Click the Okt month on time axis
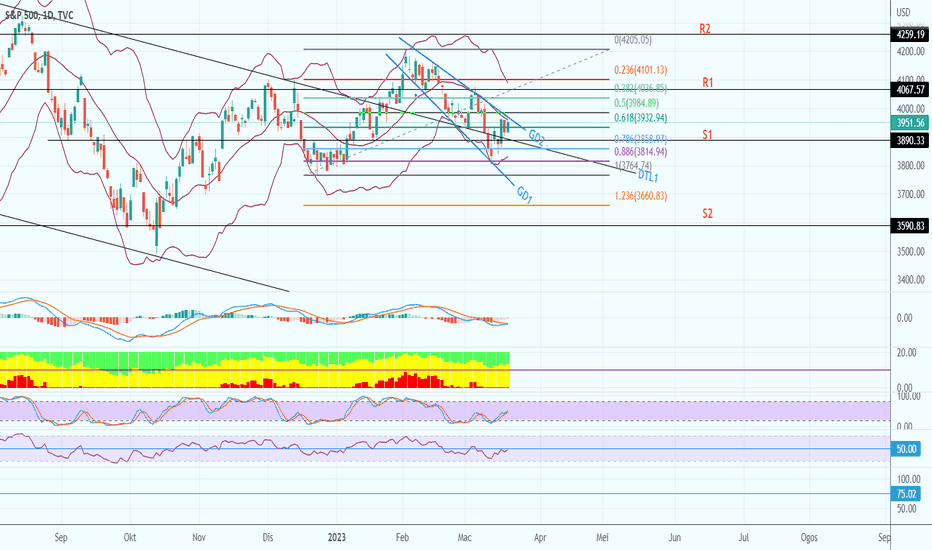This screenshot has width=932, height=550. [x=130, y=538]
